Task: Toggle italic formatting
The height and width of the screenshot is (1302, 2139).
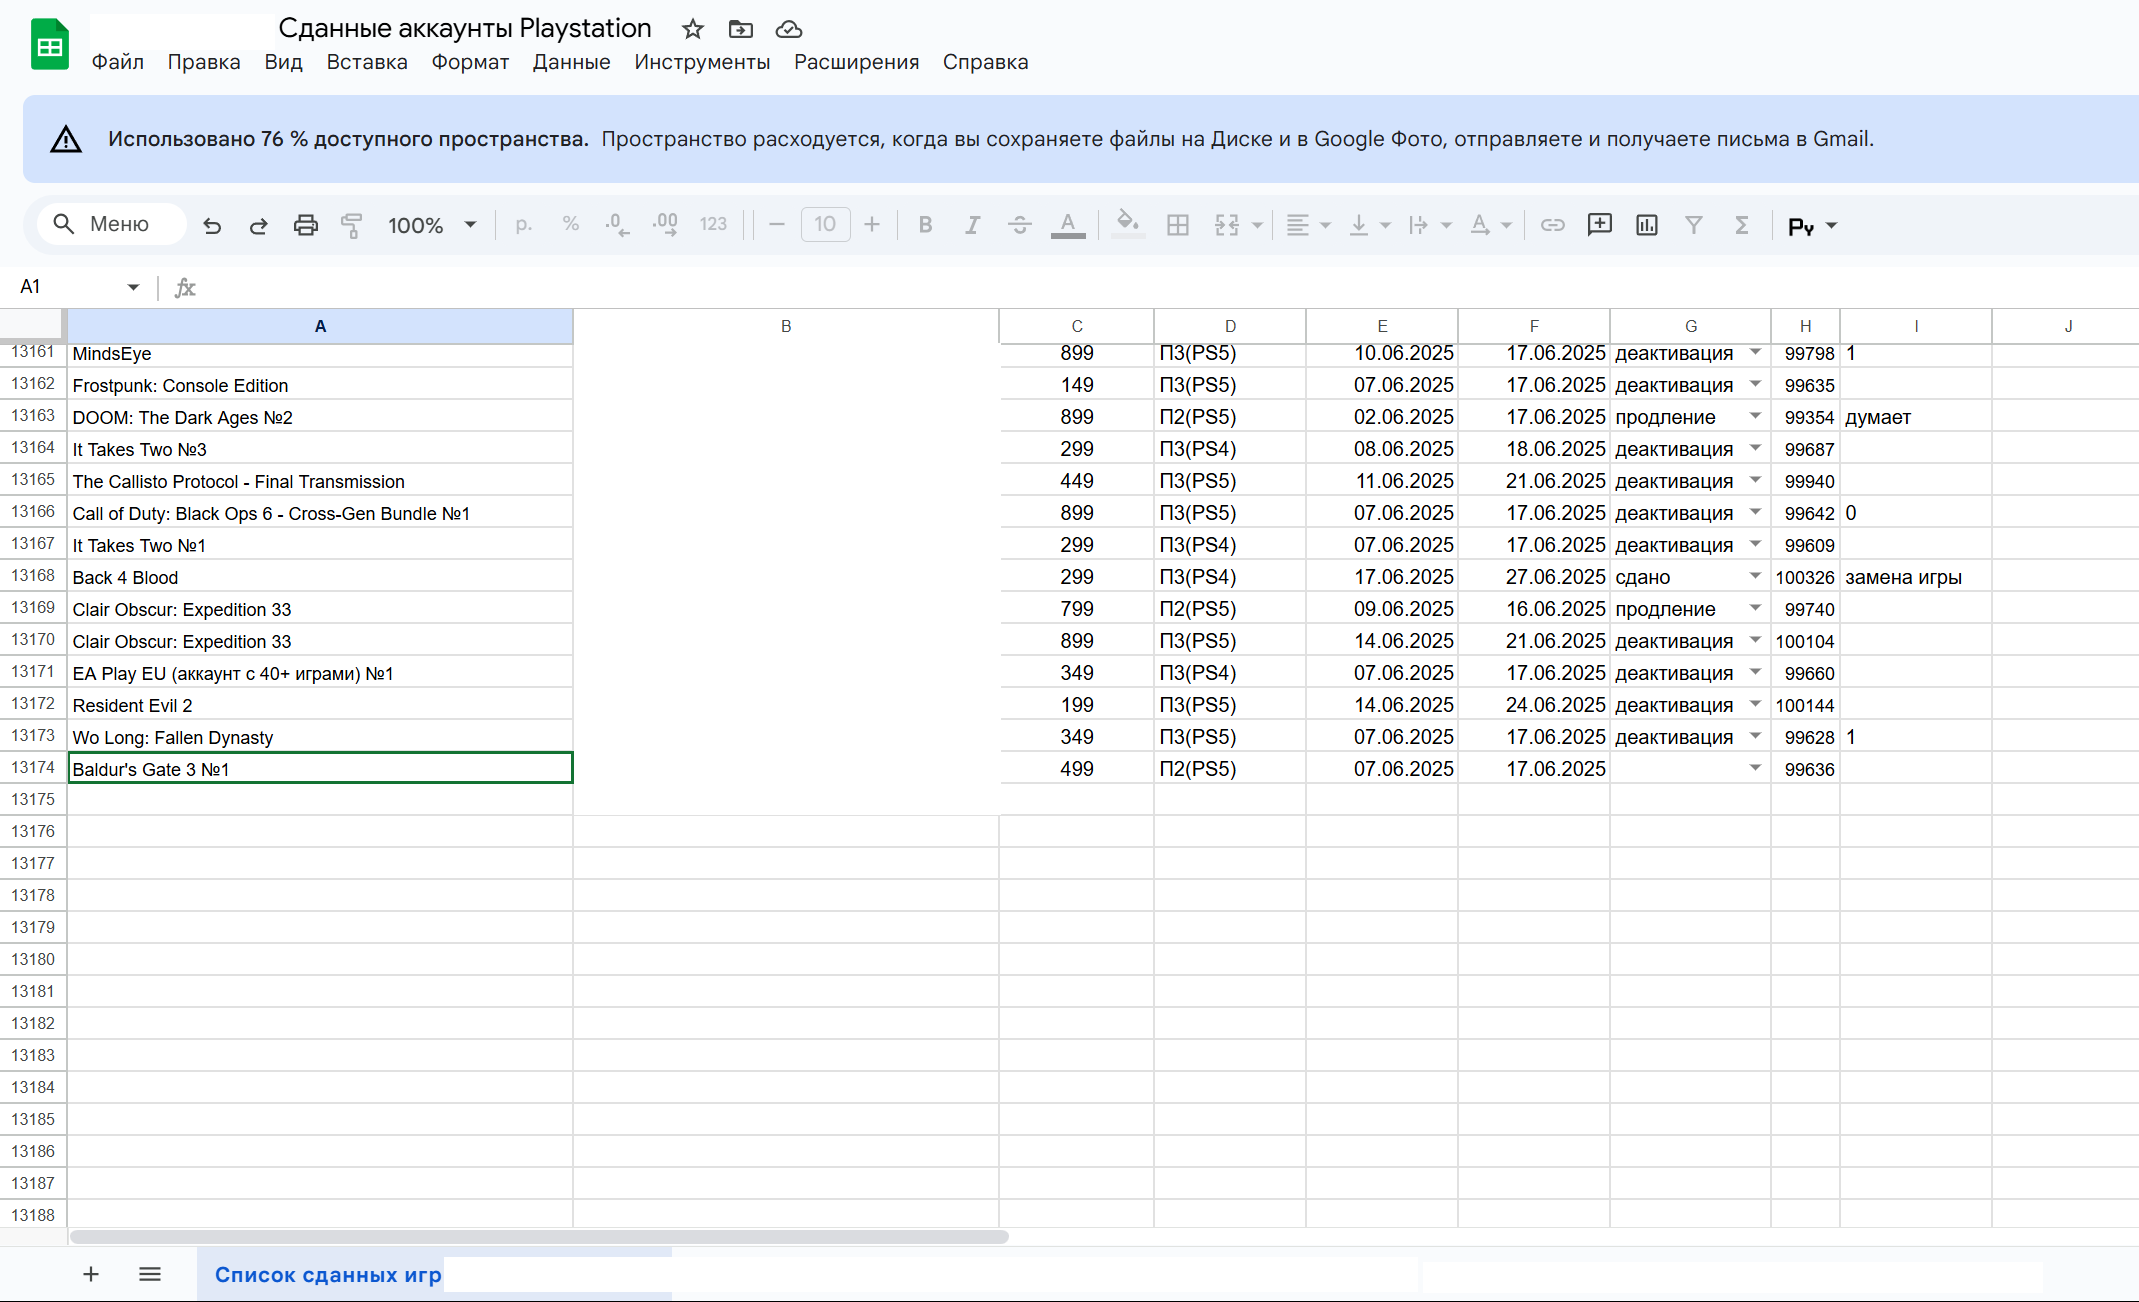Action: [x=972, y=225]
